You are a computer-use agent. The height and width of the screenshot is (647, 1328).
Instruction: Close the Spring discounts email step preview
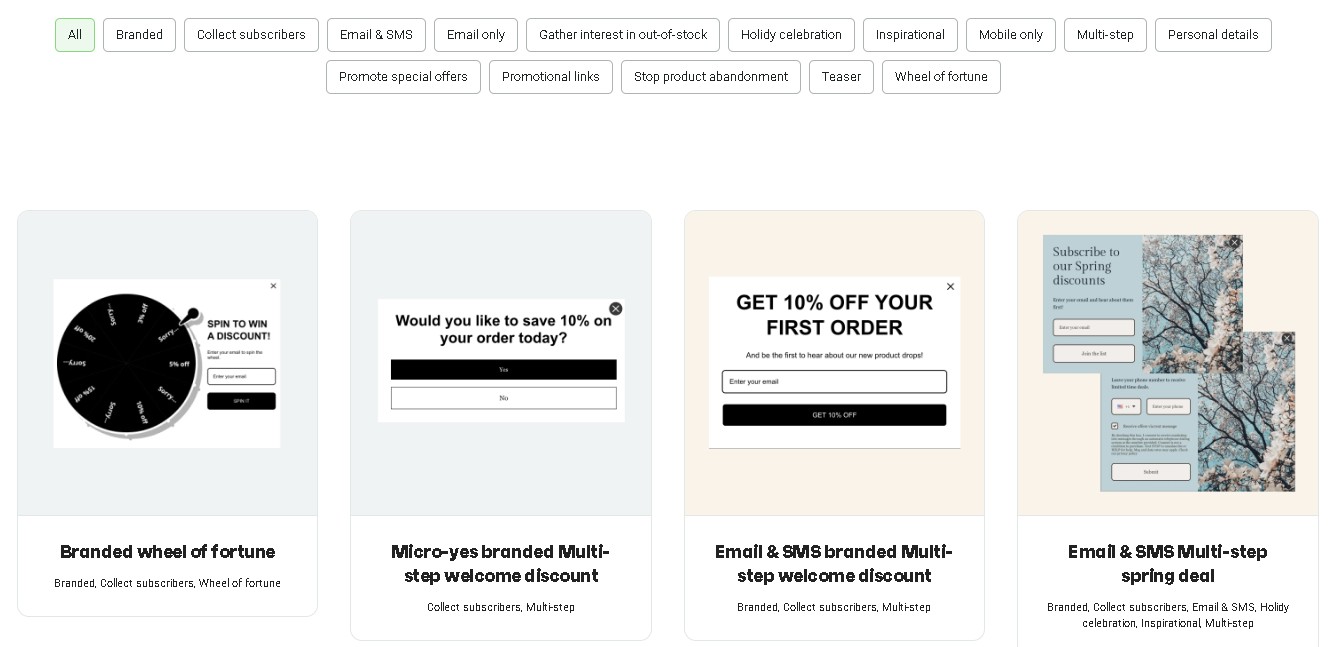(x=1233, y=241)
